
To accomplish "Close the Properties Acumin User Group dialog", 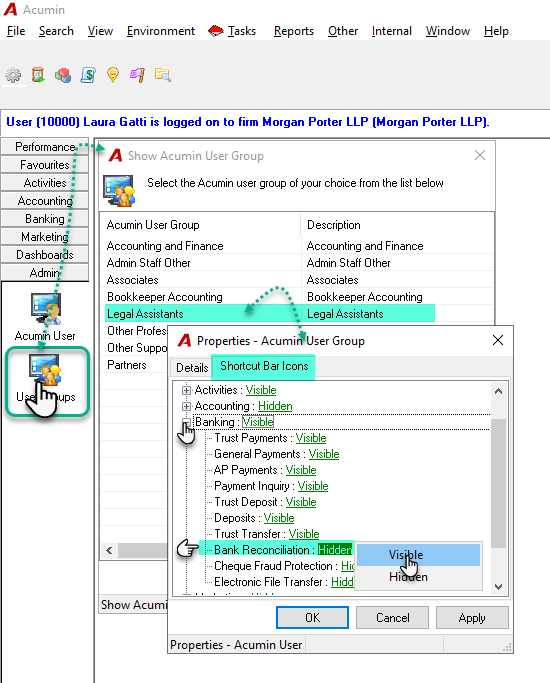I will (x=498, y=340).
